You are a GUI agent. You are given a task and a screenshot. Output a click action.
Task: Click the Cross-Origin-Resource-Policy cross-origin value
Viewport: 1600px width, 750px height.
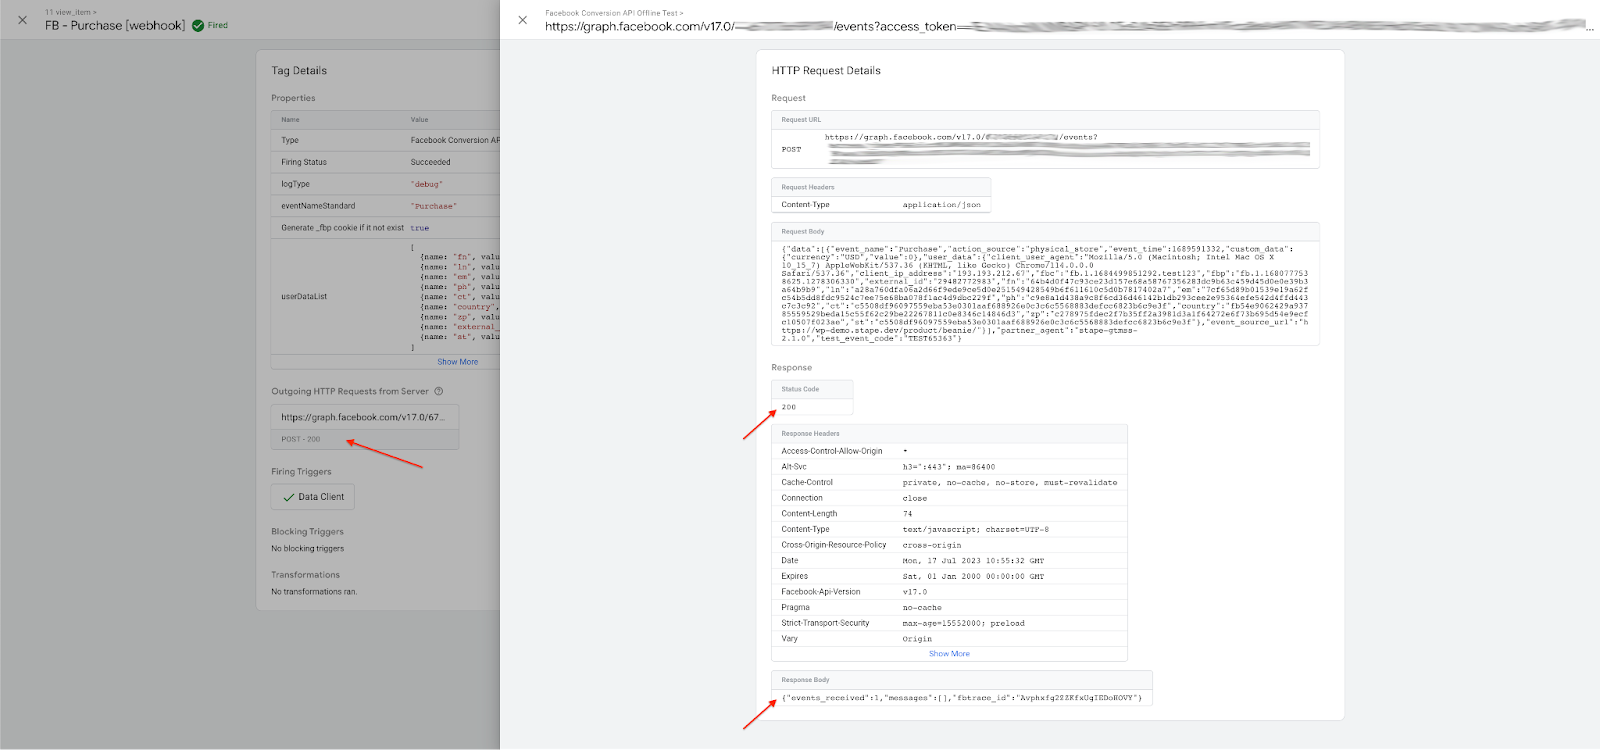pyautogui.click(x=932, y=545)
